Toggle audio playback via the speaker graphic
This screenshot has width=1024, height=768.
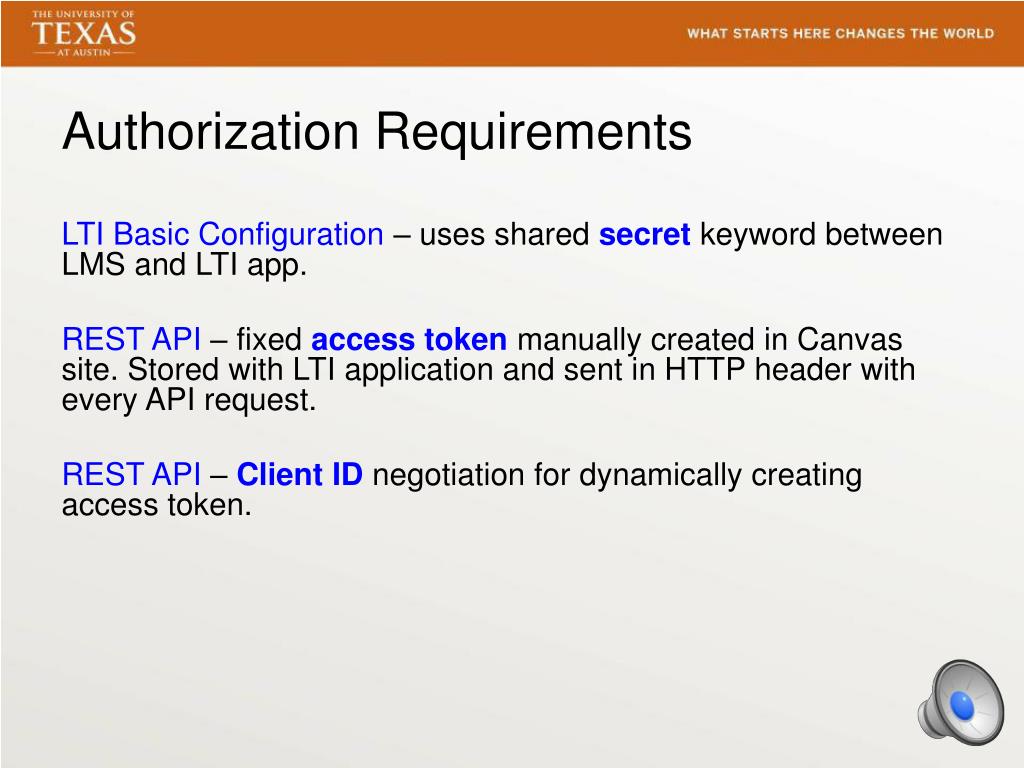pyautogui.click(x=963, y=704)
